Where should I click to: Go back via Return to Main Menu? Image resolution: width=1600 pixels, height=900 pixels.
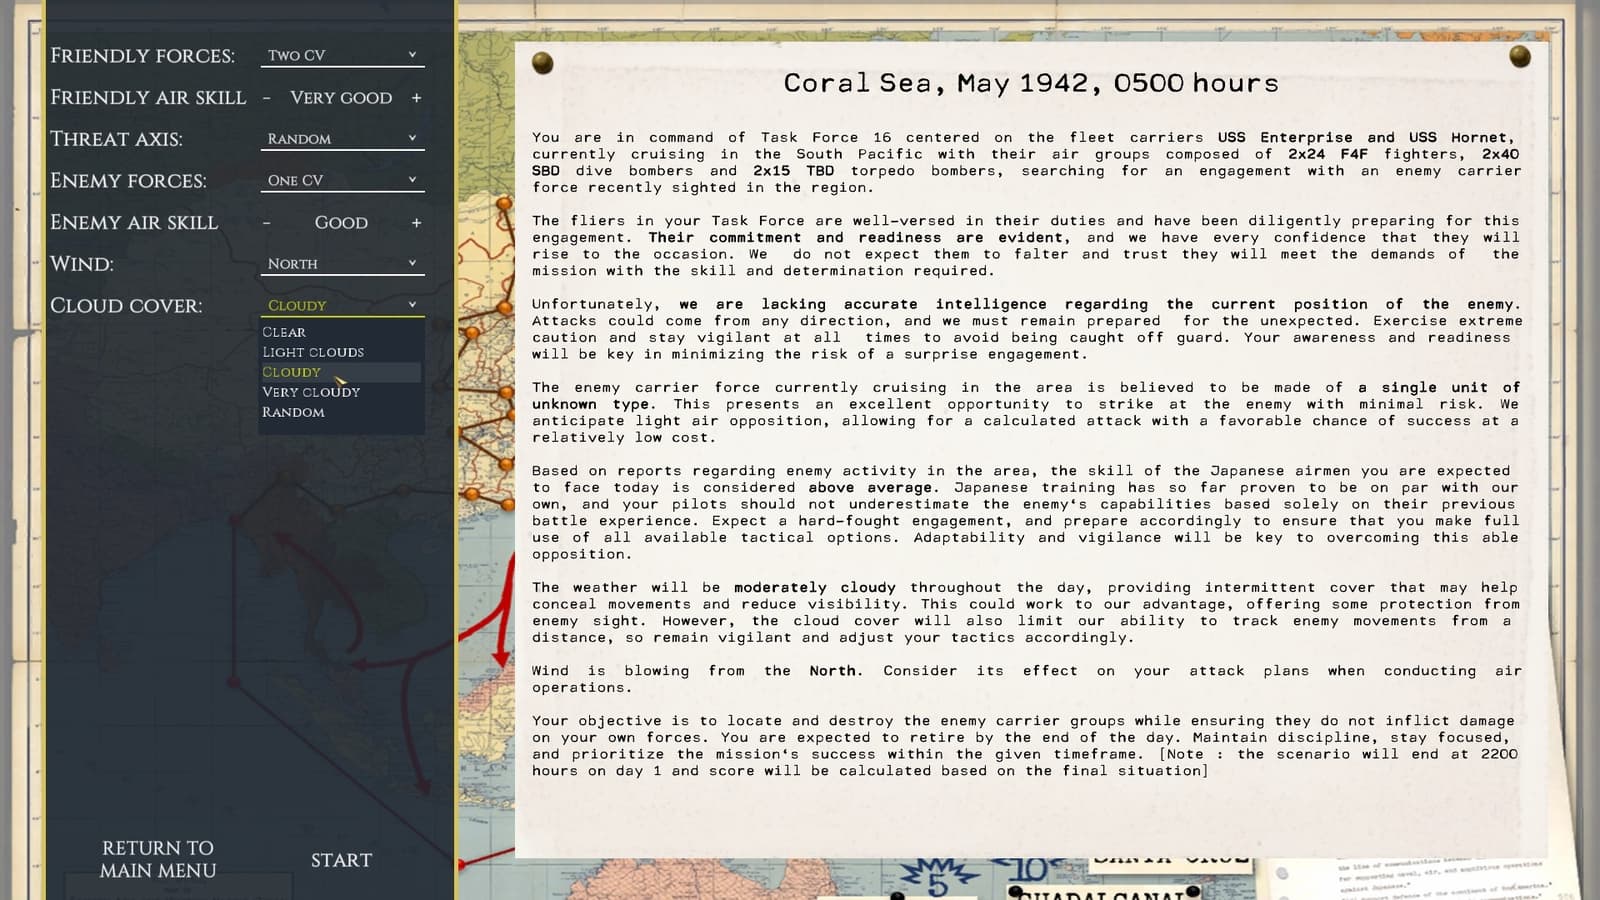[x=158, y=859]
